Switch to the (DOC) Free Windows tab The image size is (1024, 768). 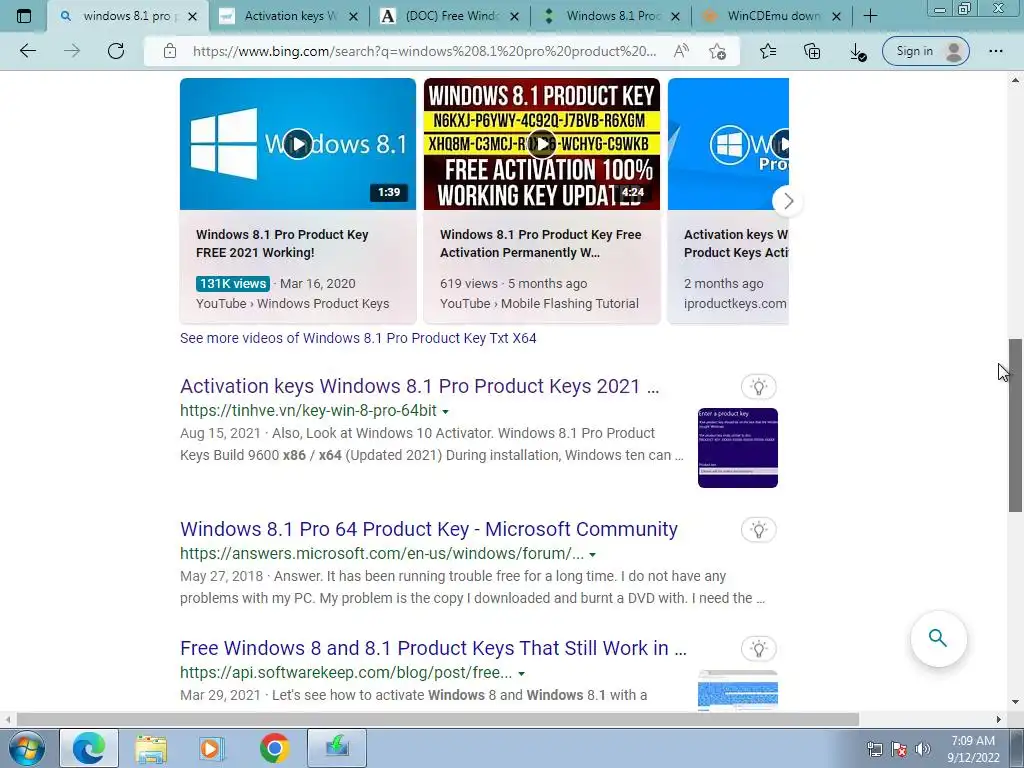pos(450,16)
